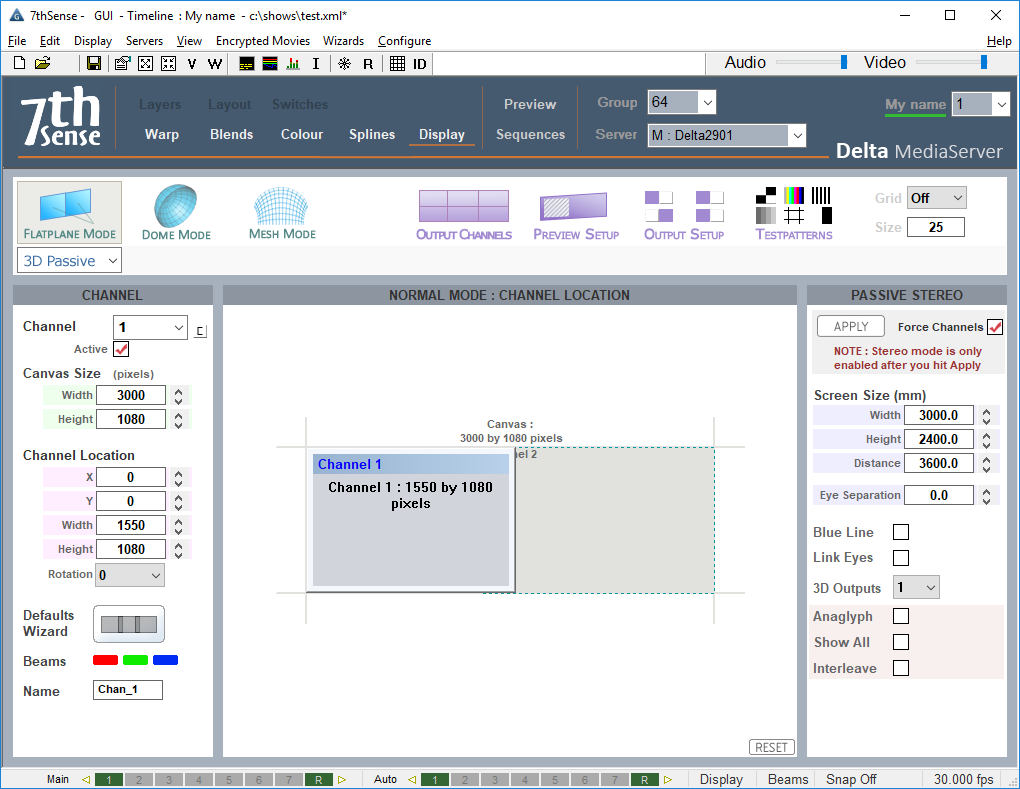This screenshot has width=1020, height=789.
Task: Click the Eye Separation value field
Action: 939,495
